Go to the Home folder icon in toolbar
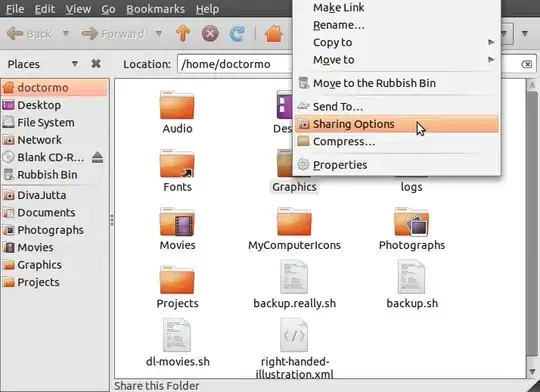The height and width of the screenshot is (392, 540). click(x=274, y=34)
